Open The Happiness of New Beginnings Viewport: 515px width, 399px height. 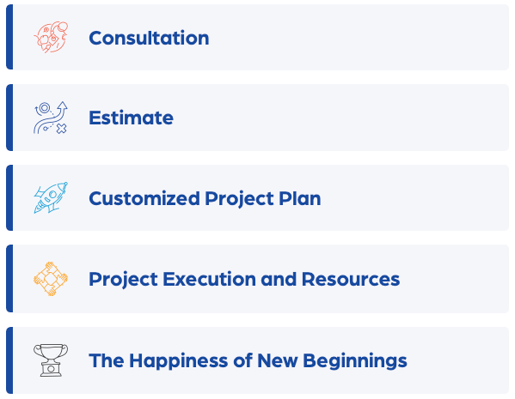(248, 361)
